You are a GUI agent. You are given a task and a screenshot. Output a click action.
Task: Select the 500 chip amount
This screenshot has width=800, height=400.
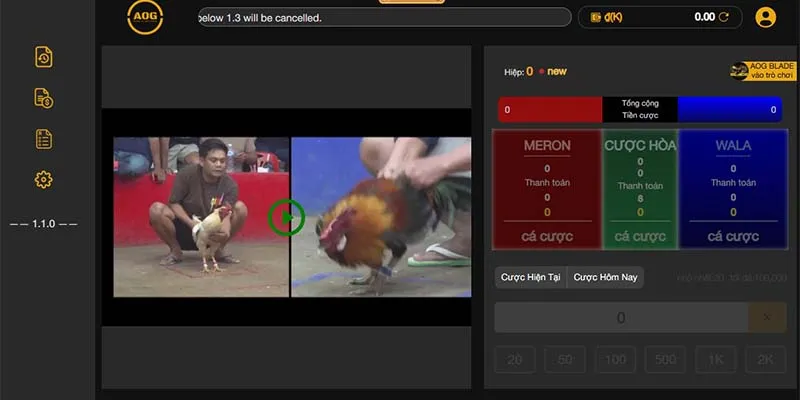tap(665, 358)
